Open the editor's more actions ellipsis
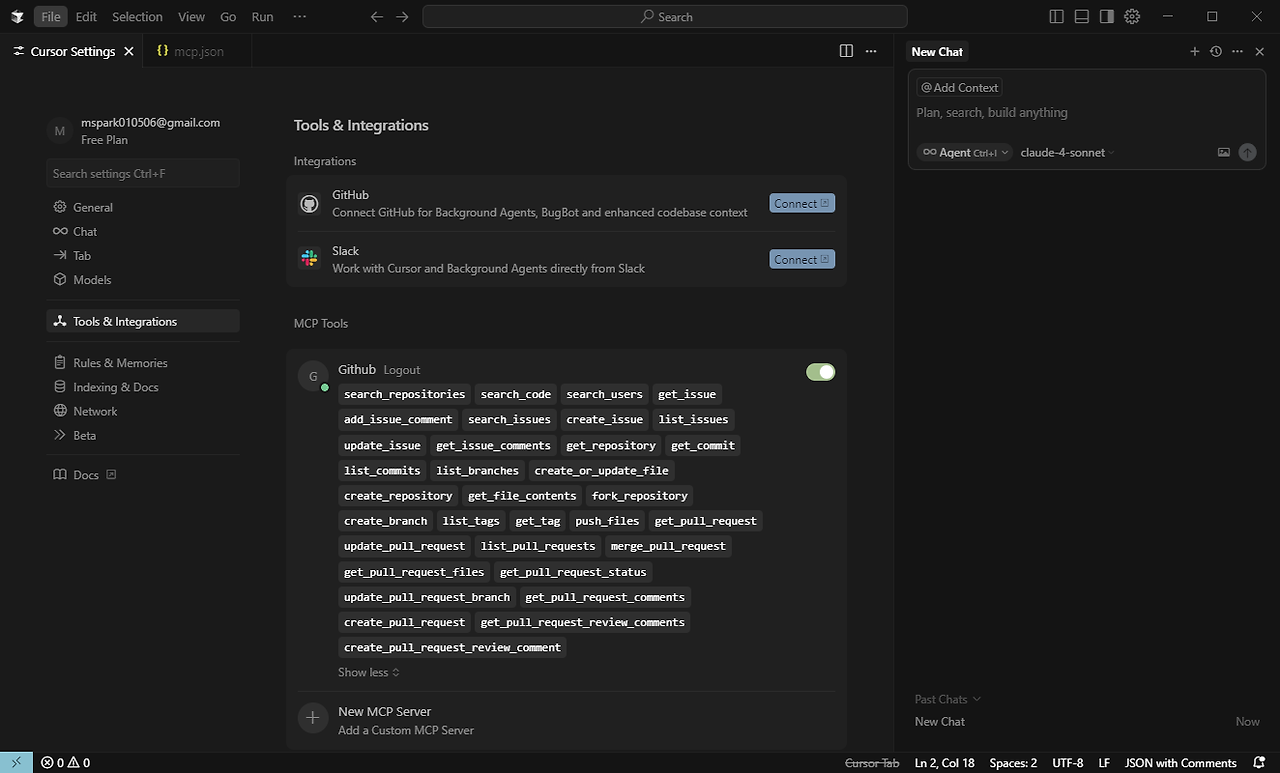 click(x=871, y=51)
